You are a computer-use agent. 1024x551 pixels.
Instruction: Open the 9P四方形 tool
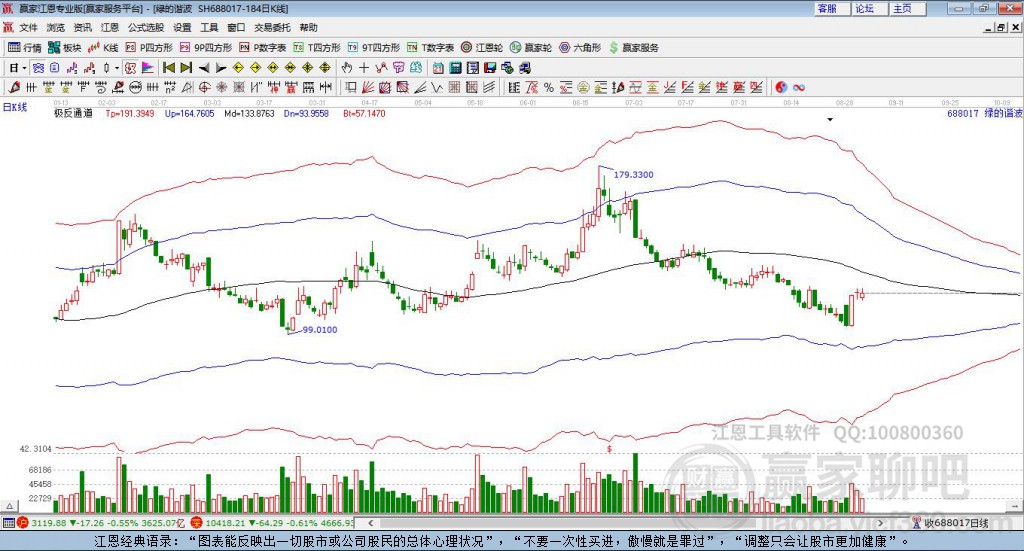(206, 48)
